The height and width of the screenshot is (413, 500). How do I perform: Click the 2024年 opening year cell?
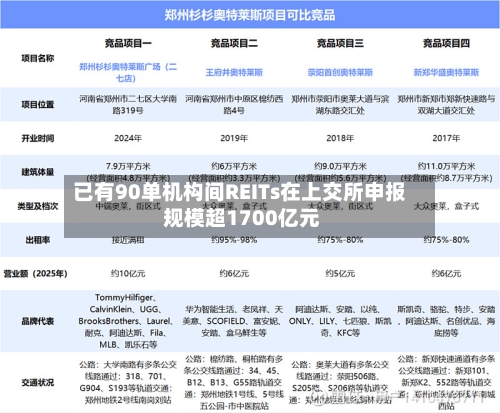tap(128, 138)
